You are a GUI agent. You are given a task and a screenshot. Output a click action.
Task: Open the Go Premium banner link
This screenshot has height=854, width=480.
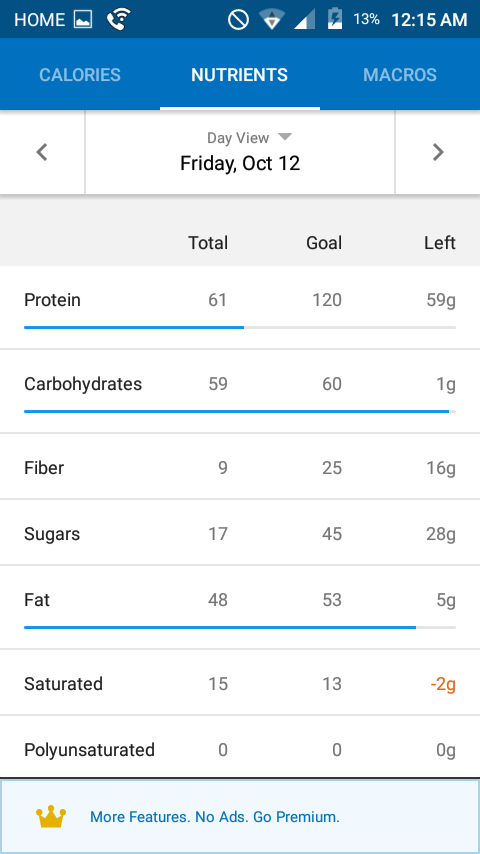(215, 817)
